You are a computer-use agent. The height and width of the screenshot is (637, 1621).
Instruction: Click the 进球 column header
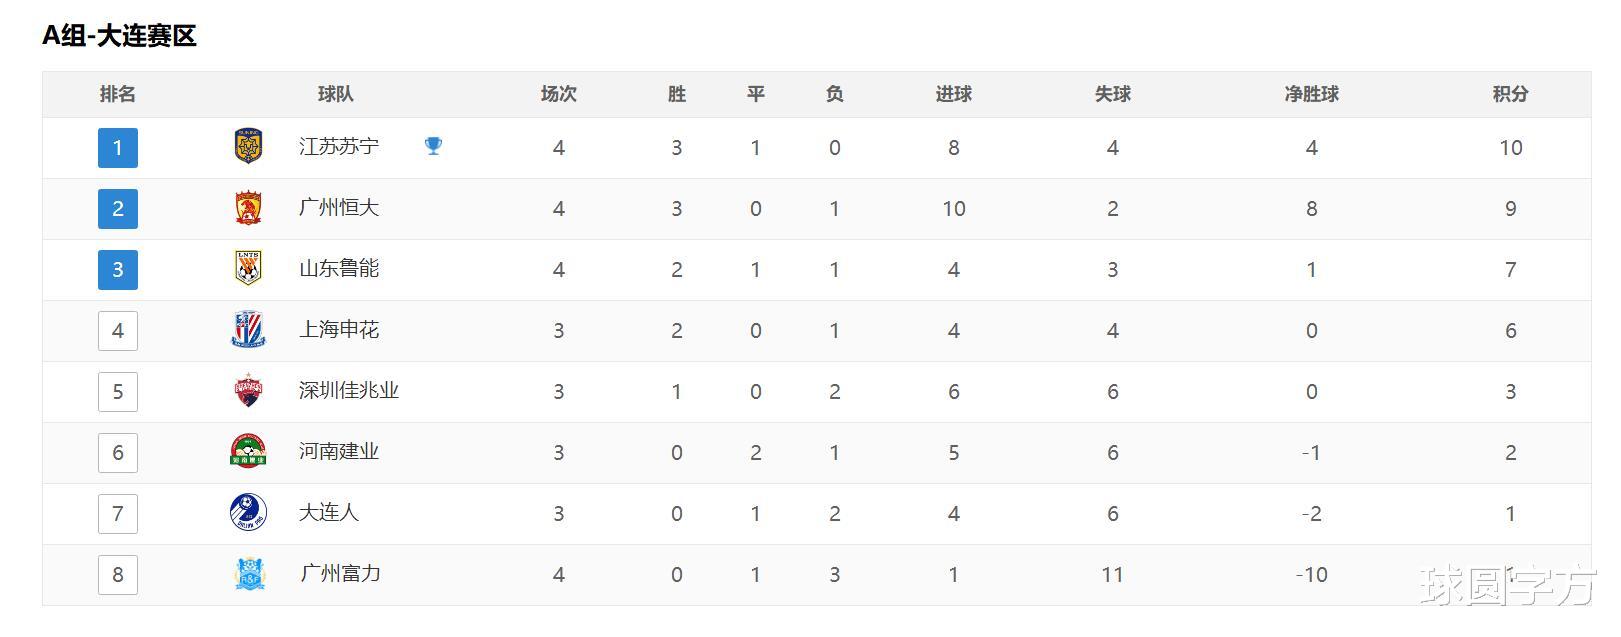click(953, 94)
